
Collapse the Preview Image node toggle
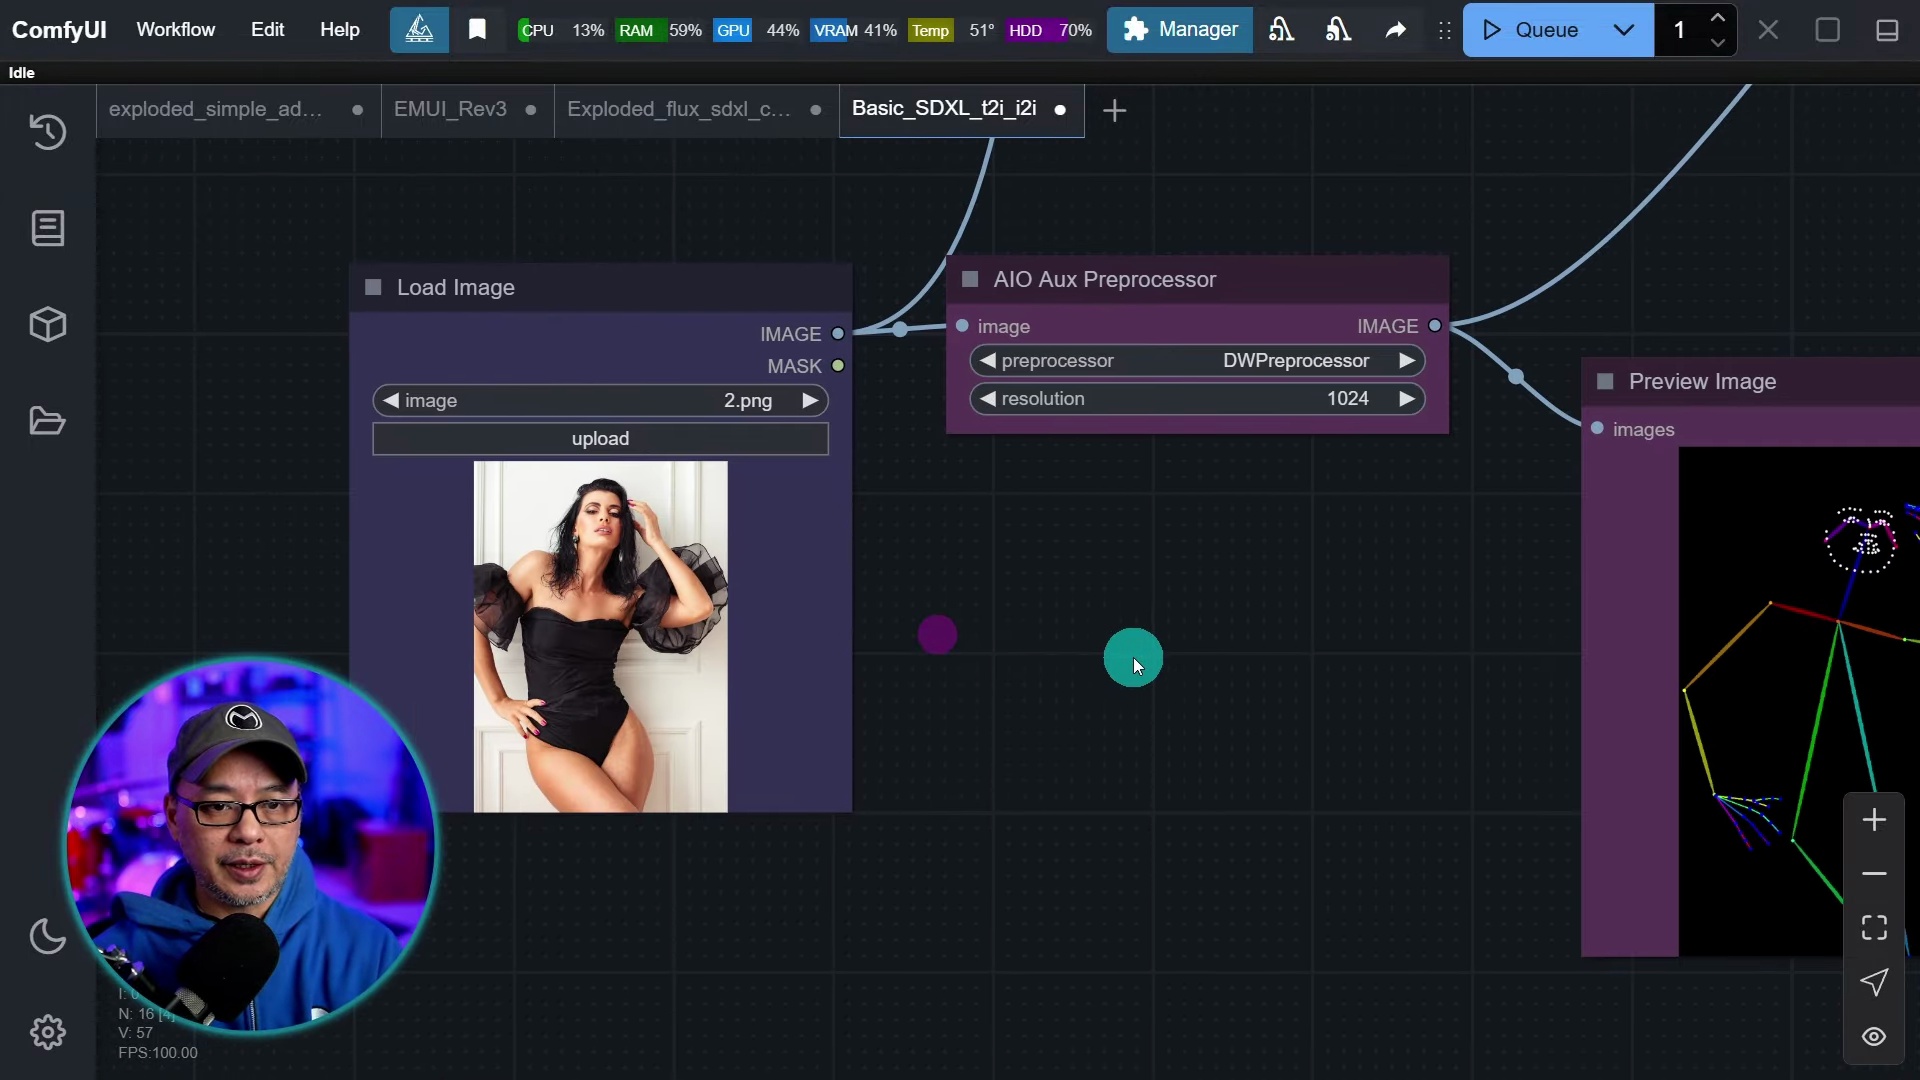click(x=1606, y=382)
